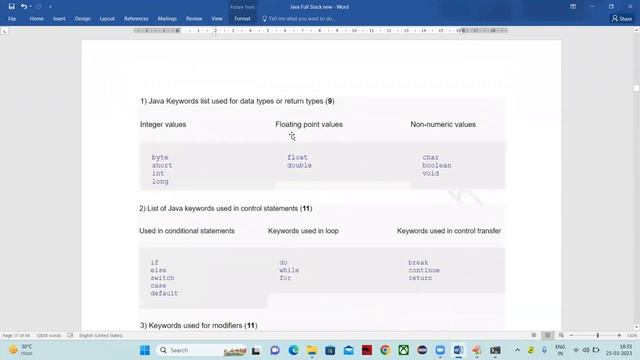Open Task View from taskbar
Screen dimensions: 640x360
(256, 350)
